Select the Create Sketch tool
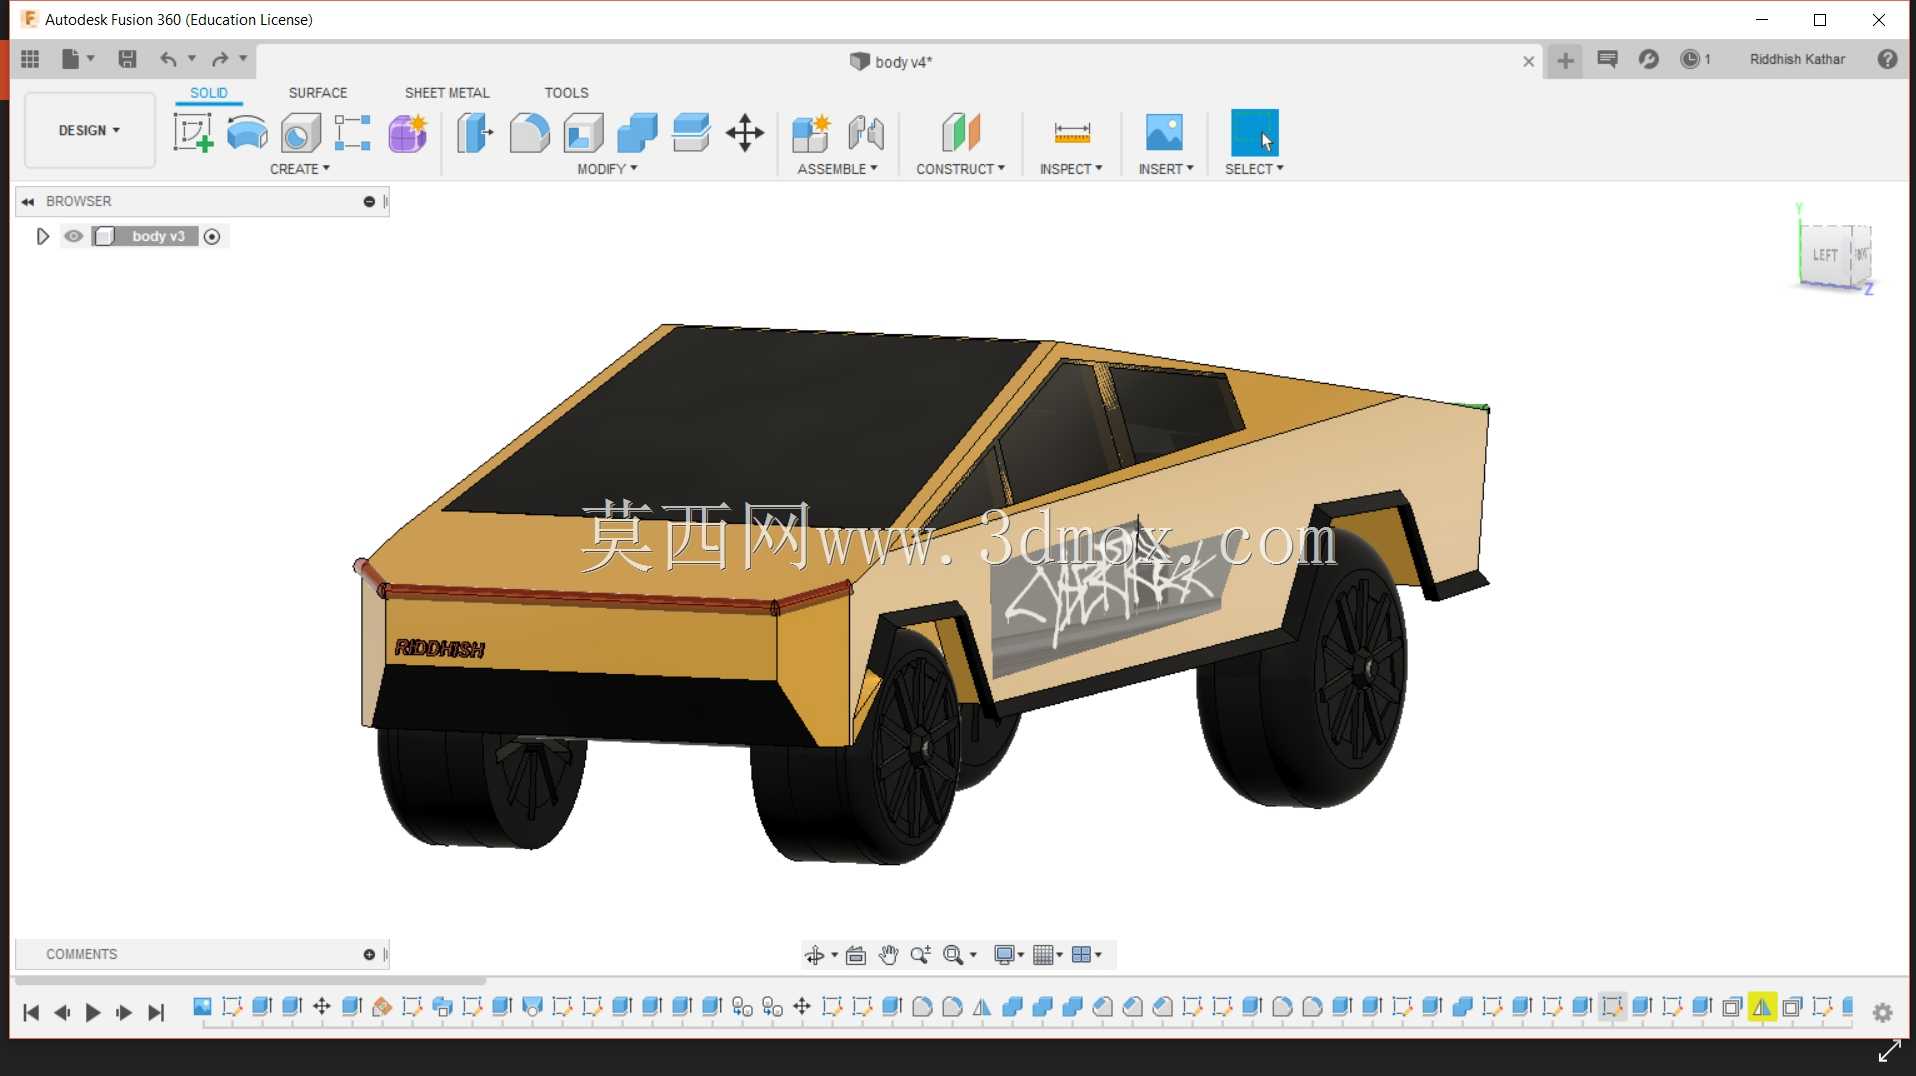The image size is (1916, 1076). [x=193, y=132]
